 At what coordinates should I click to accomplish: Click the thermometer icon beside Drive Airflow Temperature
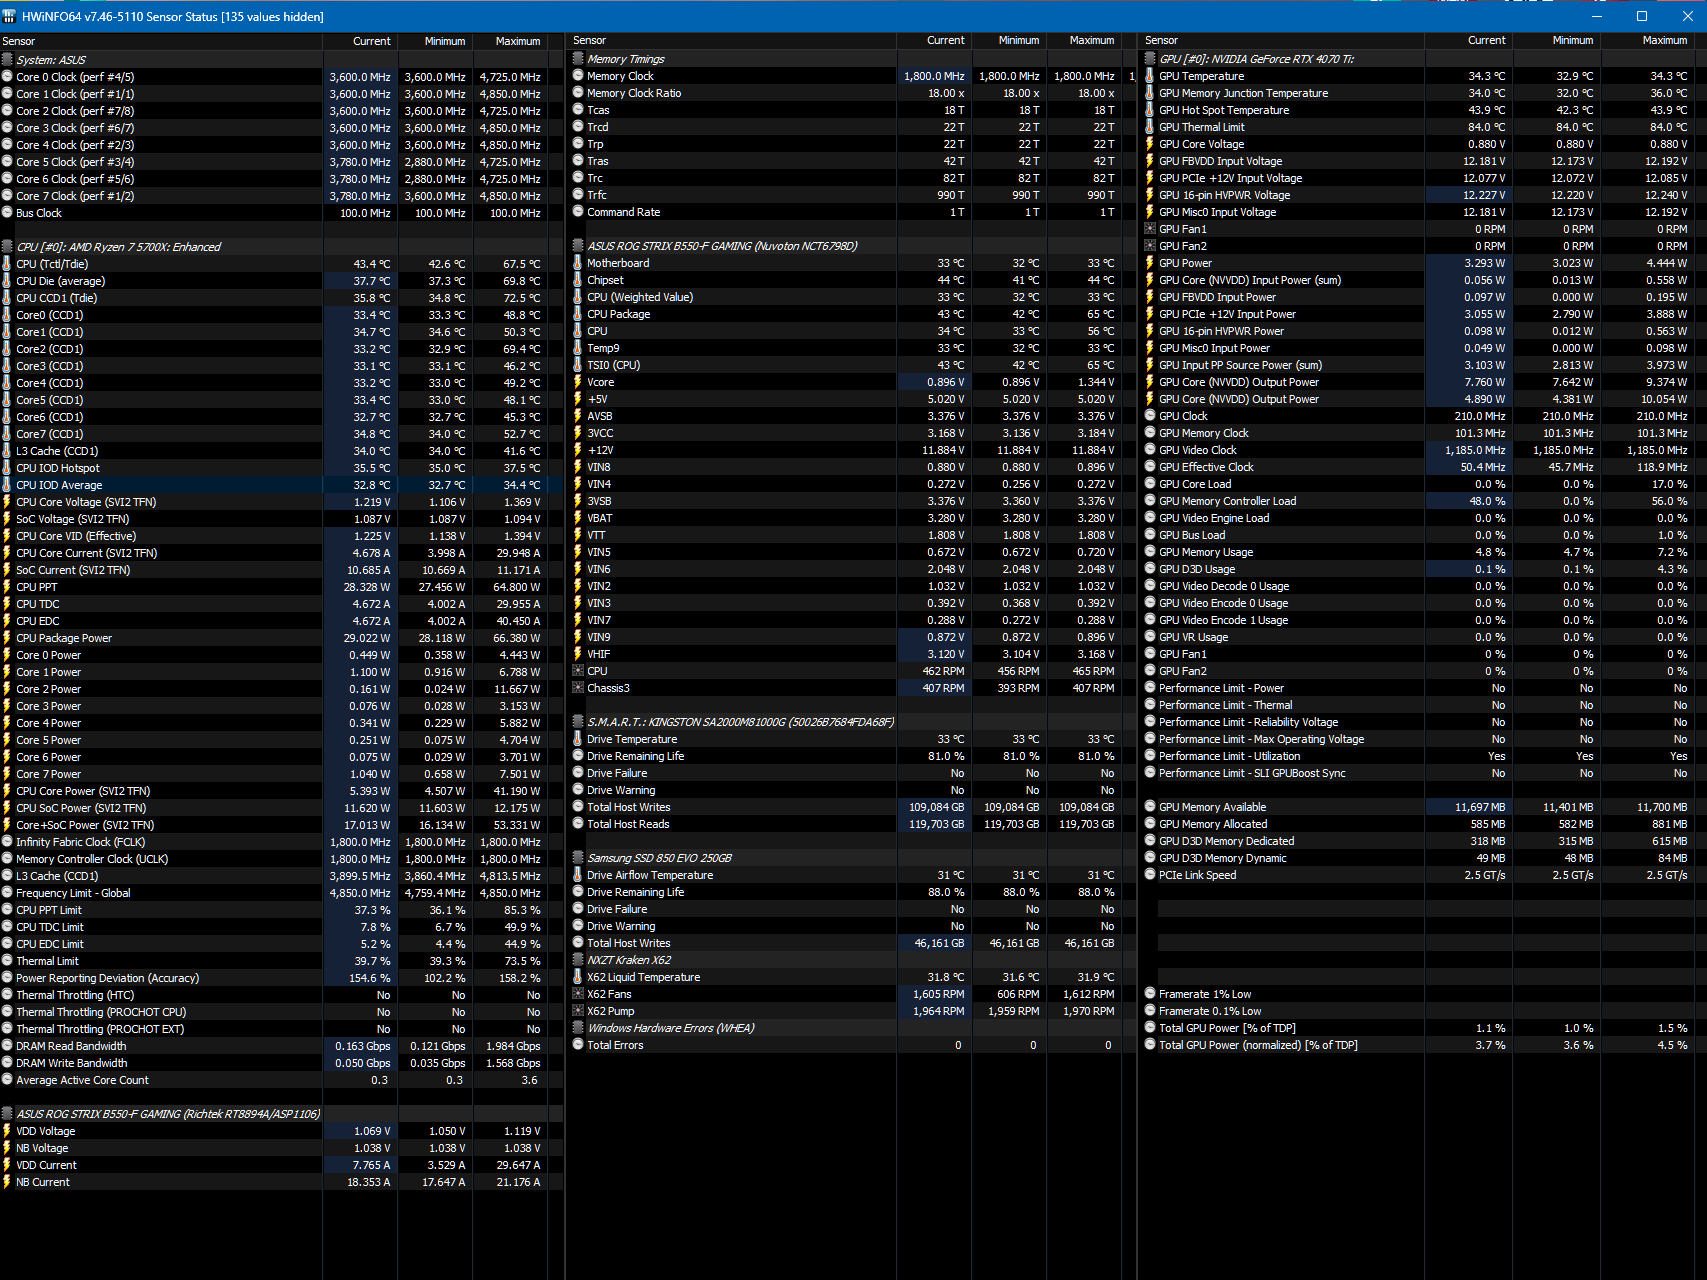click(x=578, y=875)
